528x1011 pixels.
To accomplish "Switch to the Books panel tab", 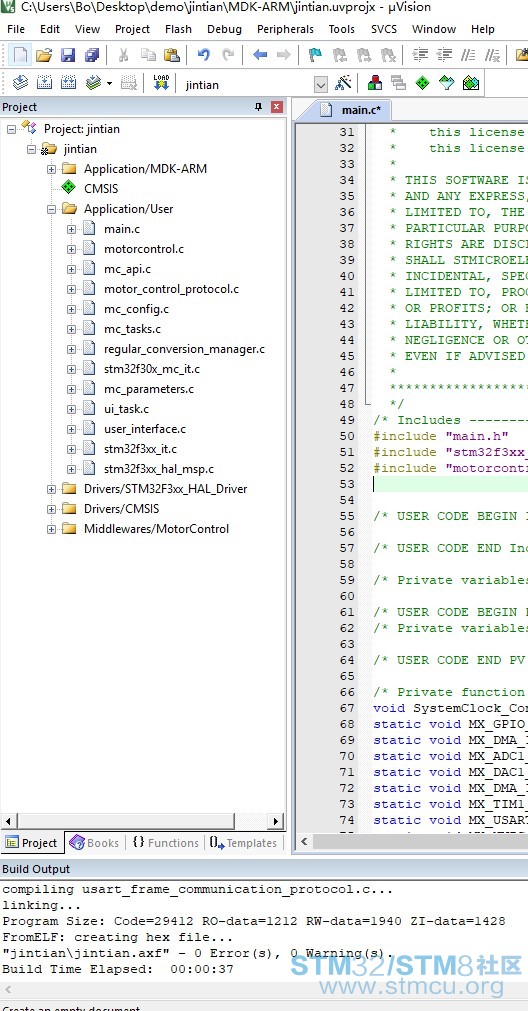I will point(94,843).
